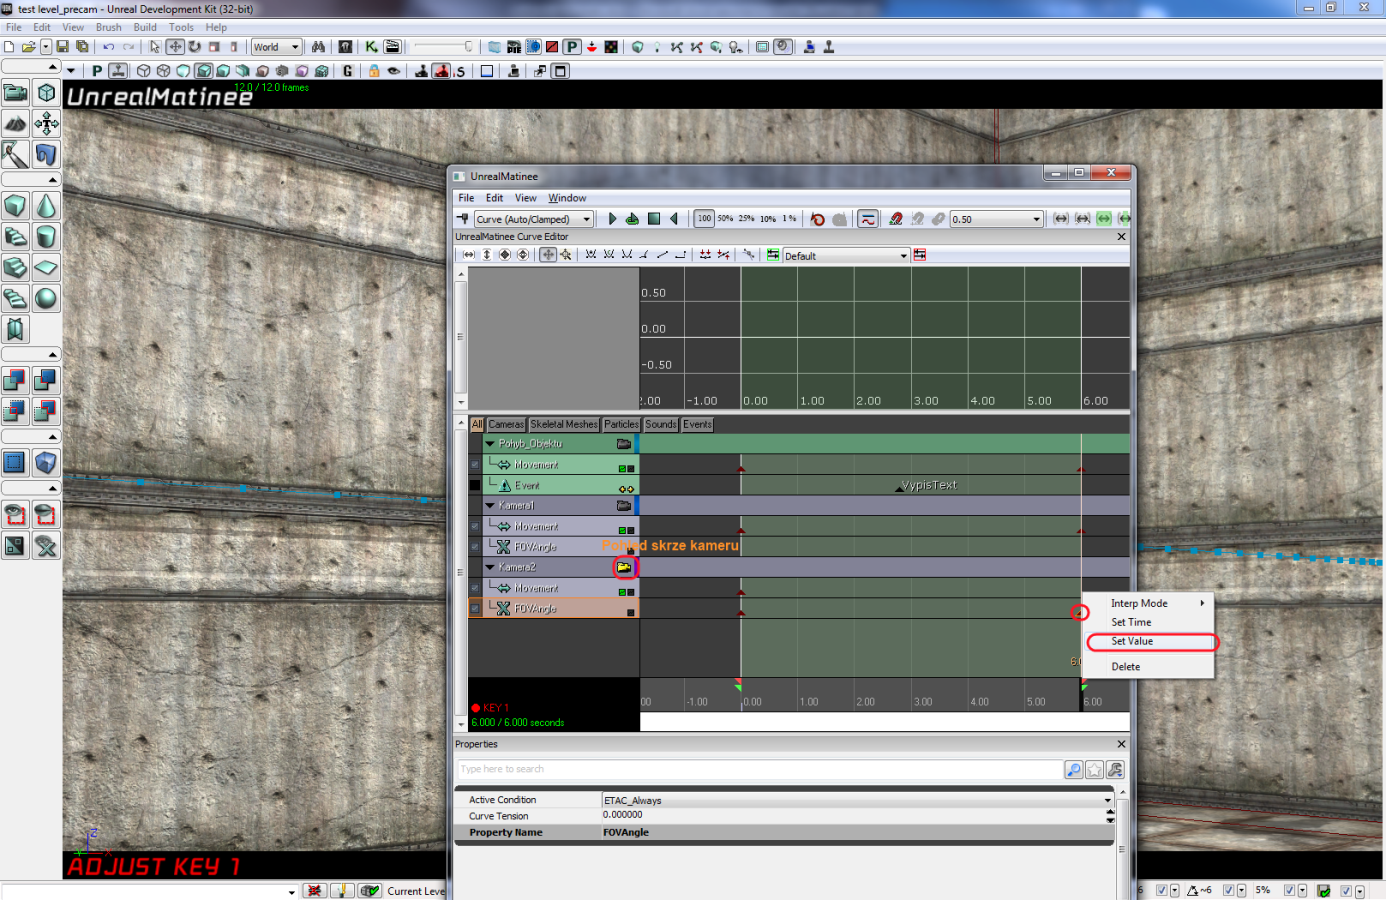1386x900 pixels.
Task: Set playback speed to 1%
Action: (x=789, y=219)
